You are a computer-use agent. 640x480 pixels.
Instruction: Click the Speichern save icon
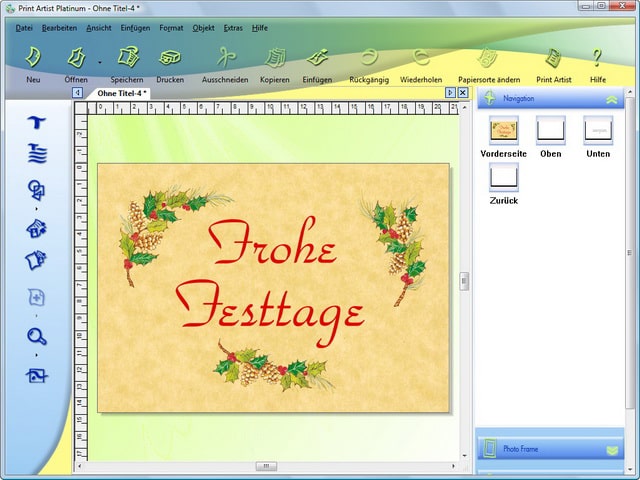126,57
